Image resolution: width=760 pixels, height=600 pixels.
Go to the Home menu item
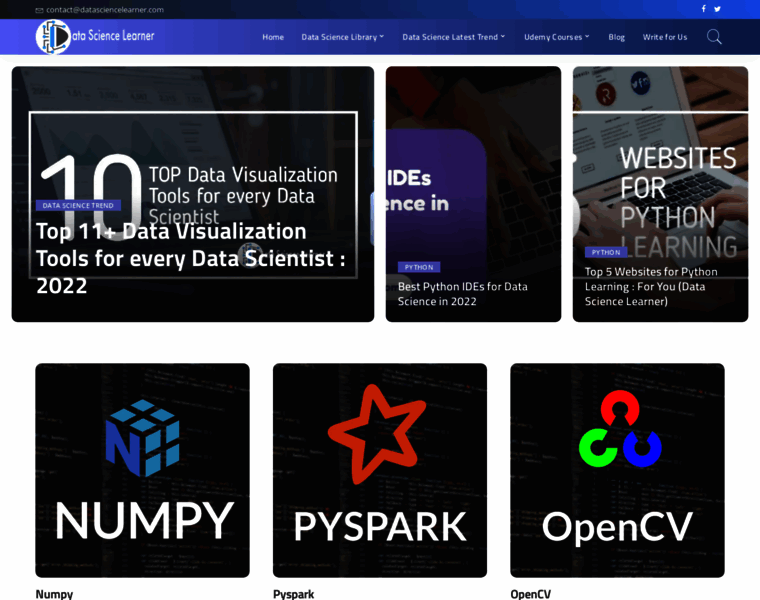273,37
